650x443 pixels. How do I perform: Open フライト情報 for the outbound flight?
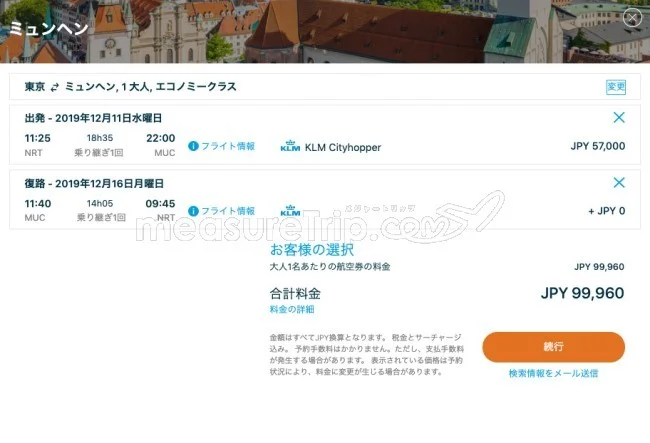click(228, 146)
